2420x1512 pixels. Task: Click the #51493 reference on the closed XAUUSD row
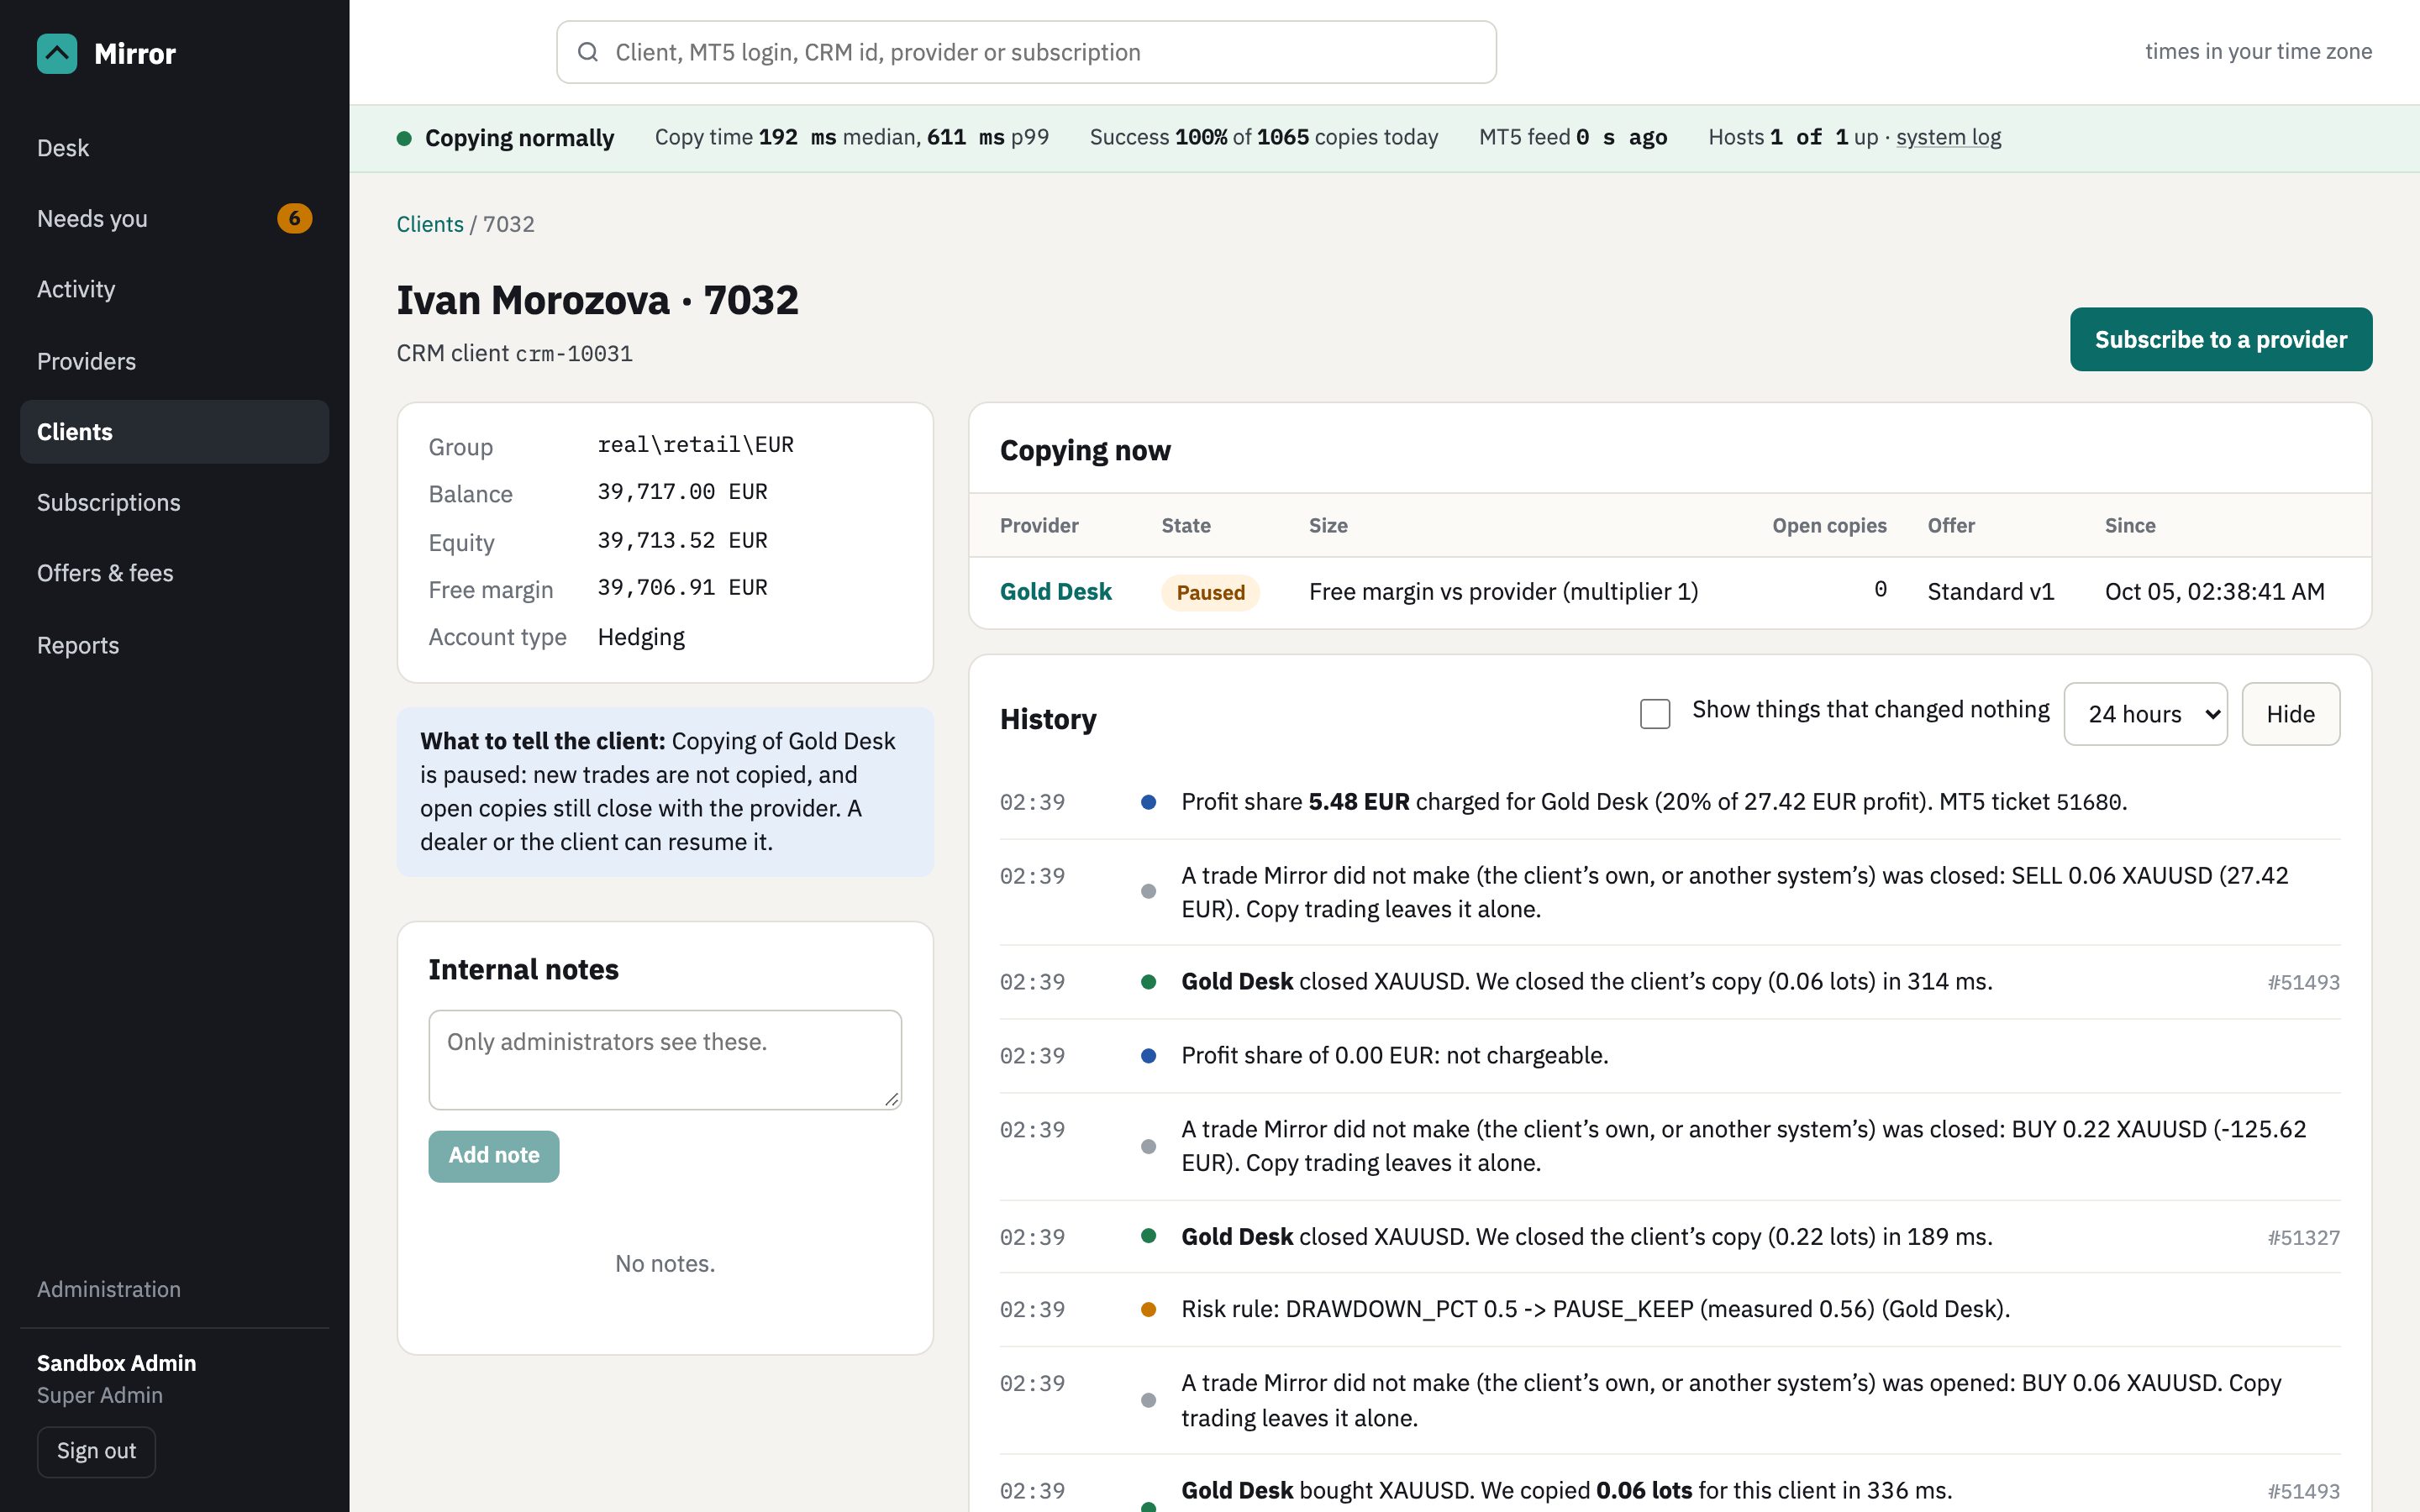pos(2303,982)
